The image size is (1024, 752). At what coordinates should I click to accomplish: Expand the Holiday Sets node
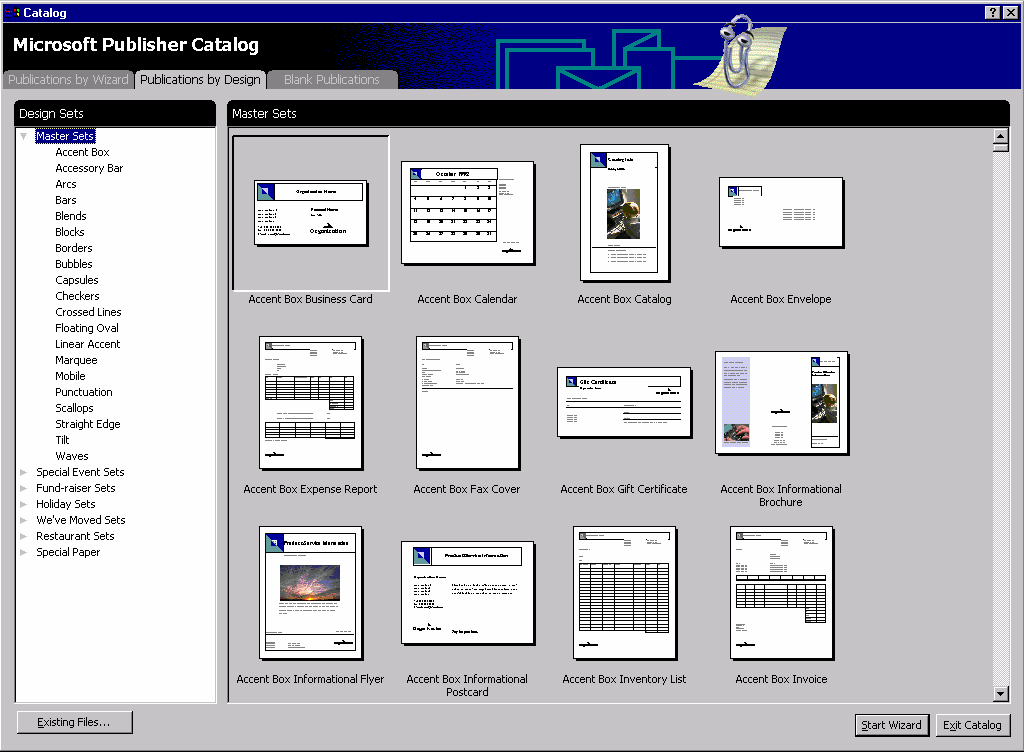point(24,504)
